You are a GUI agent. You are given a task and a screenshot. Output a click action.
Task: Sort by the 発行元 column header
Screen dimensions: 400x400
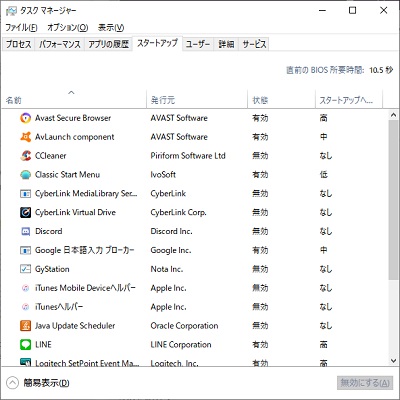point(197,99)
